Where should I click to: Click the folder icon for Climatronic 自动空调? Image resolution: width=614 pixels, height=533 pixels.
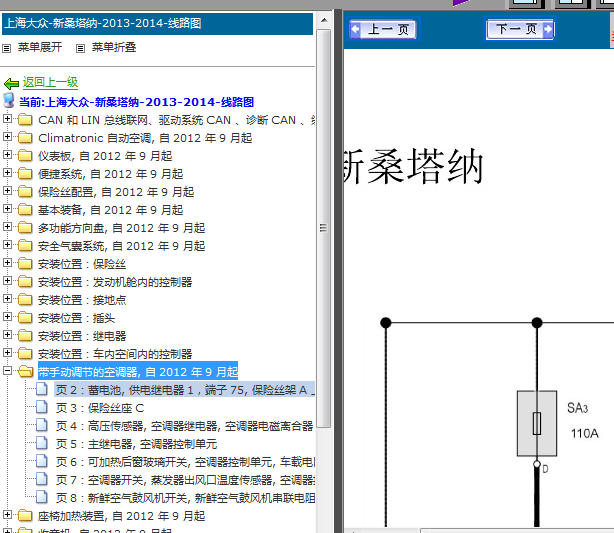tap(25, 137)
